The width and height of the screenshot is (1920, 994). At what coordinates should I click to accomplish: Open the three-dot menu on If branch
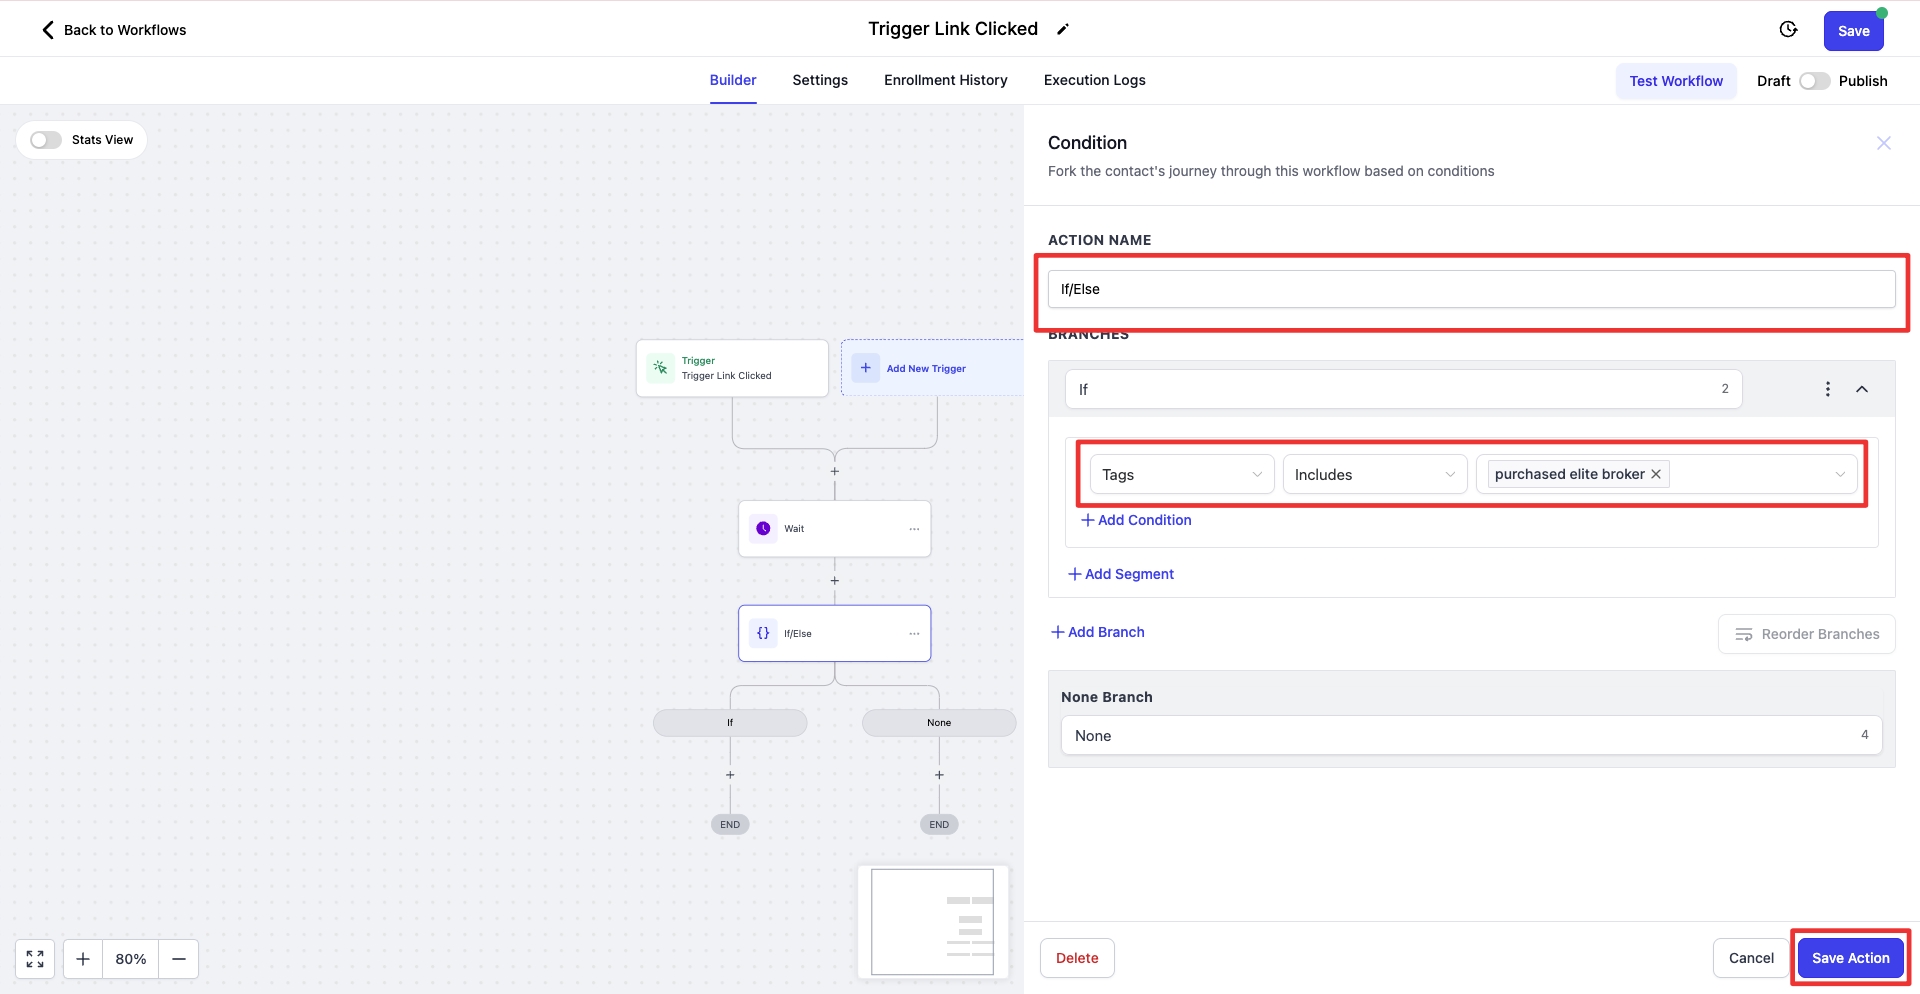(x=1827, y=389)
